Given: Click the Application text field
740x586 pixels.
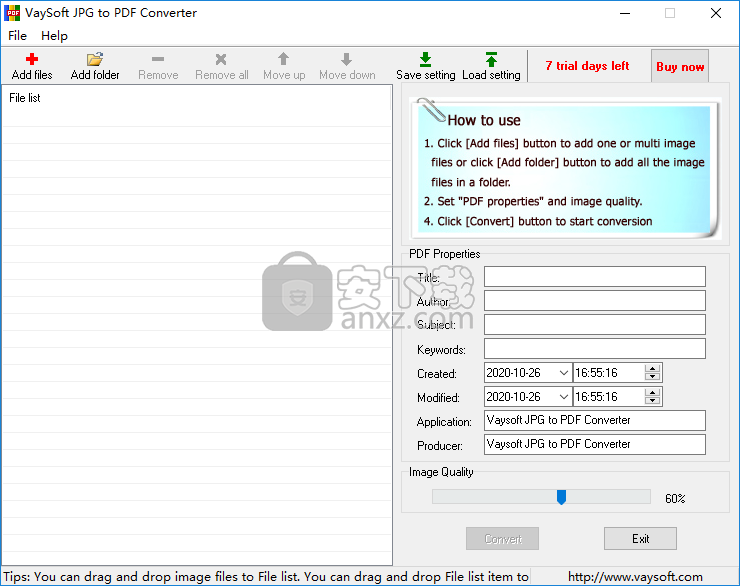Looking at the screenshot, I should [x=595, y=420].
